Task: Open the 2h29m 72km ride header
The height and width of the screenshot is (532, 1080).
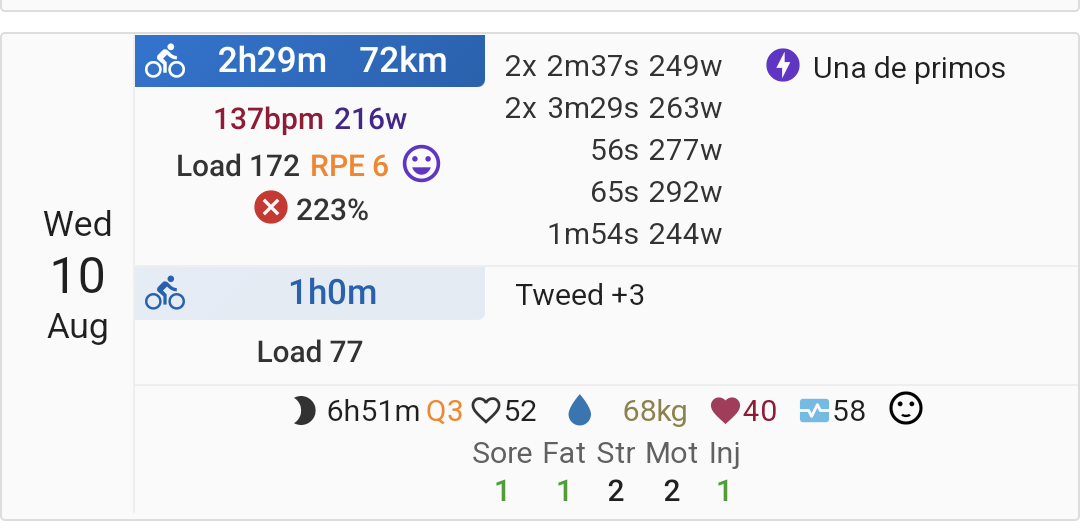Action: [x=310, y=61]
